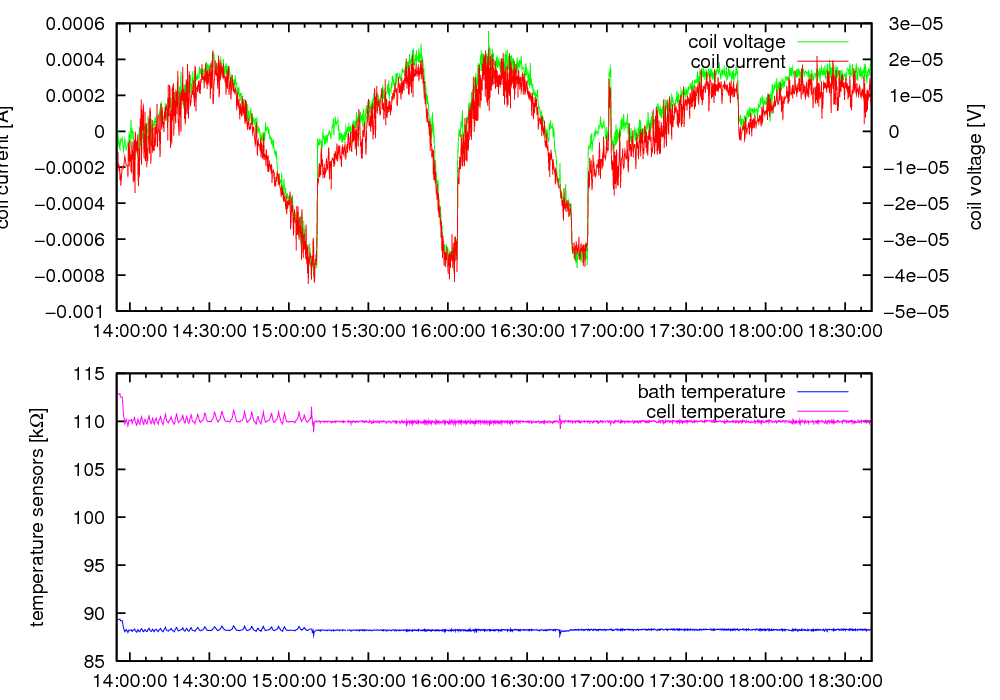Select the blue bath temperature legend line
Screen dimensions: 1000x700
pyautogui.click(x=823, y=392)
